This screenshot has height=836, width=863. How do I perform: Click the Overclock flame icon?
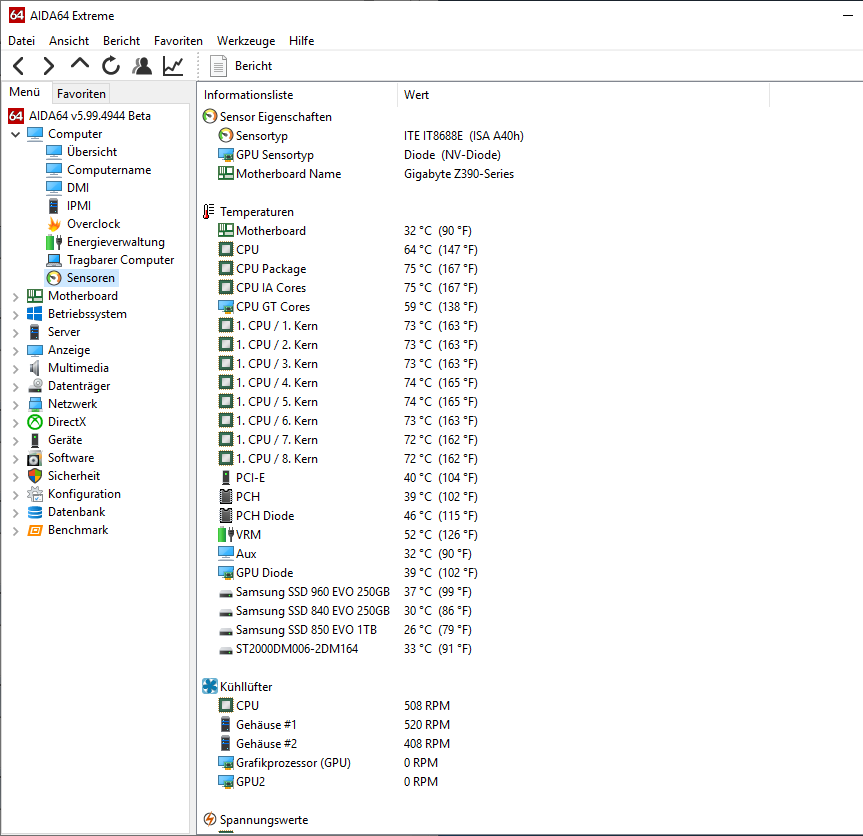point(54,223)
